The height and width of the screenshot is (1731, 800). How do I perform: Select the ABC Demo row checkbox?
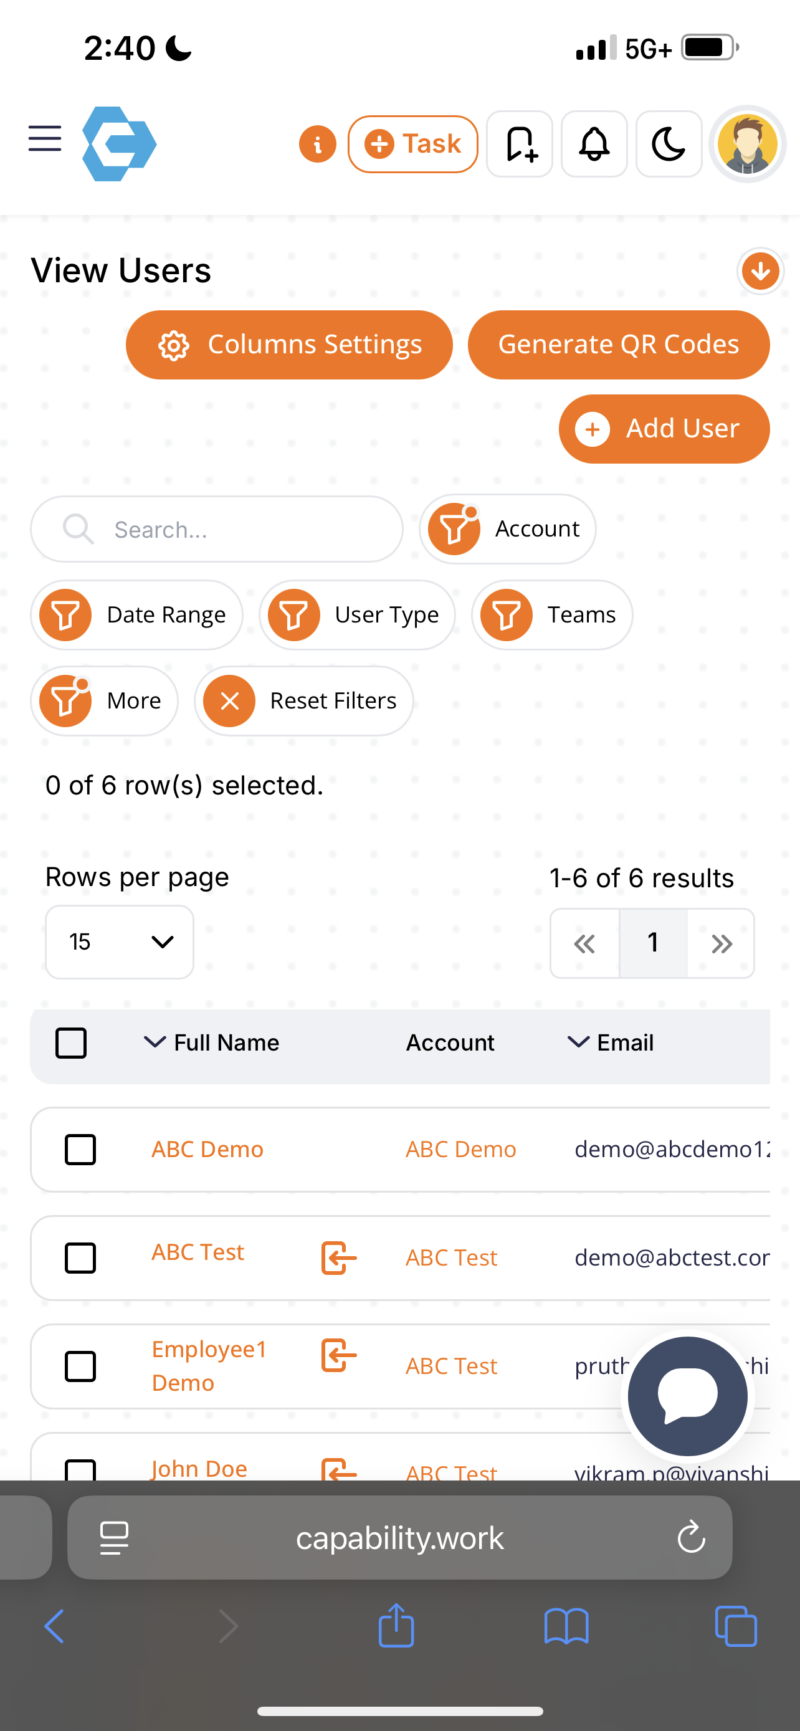[80, 1150]
